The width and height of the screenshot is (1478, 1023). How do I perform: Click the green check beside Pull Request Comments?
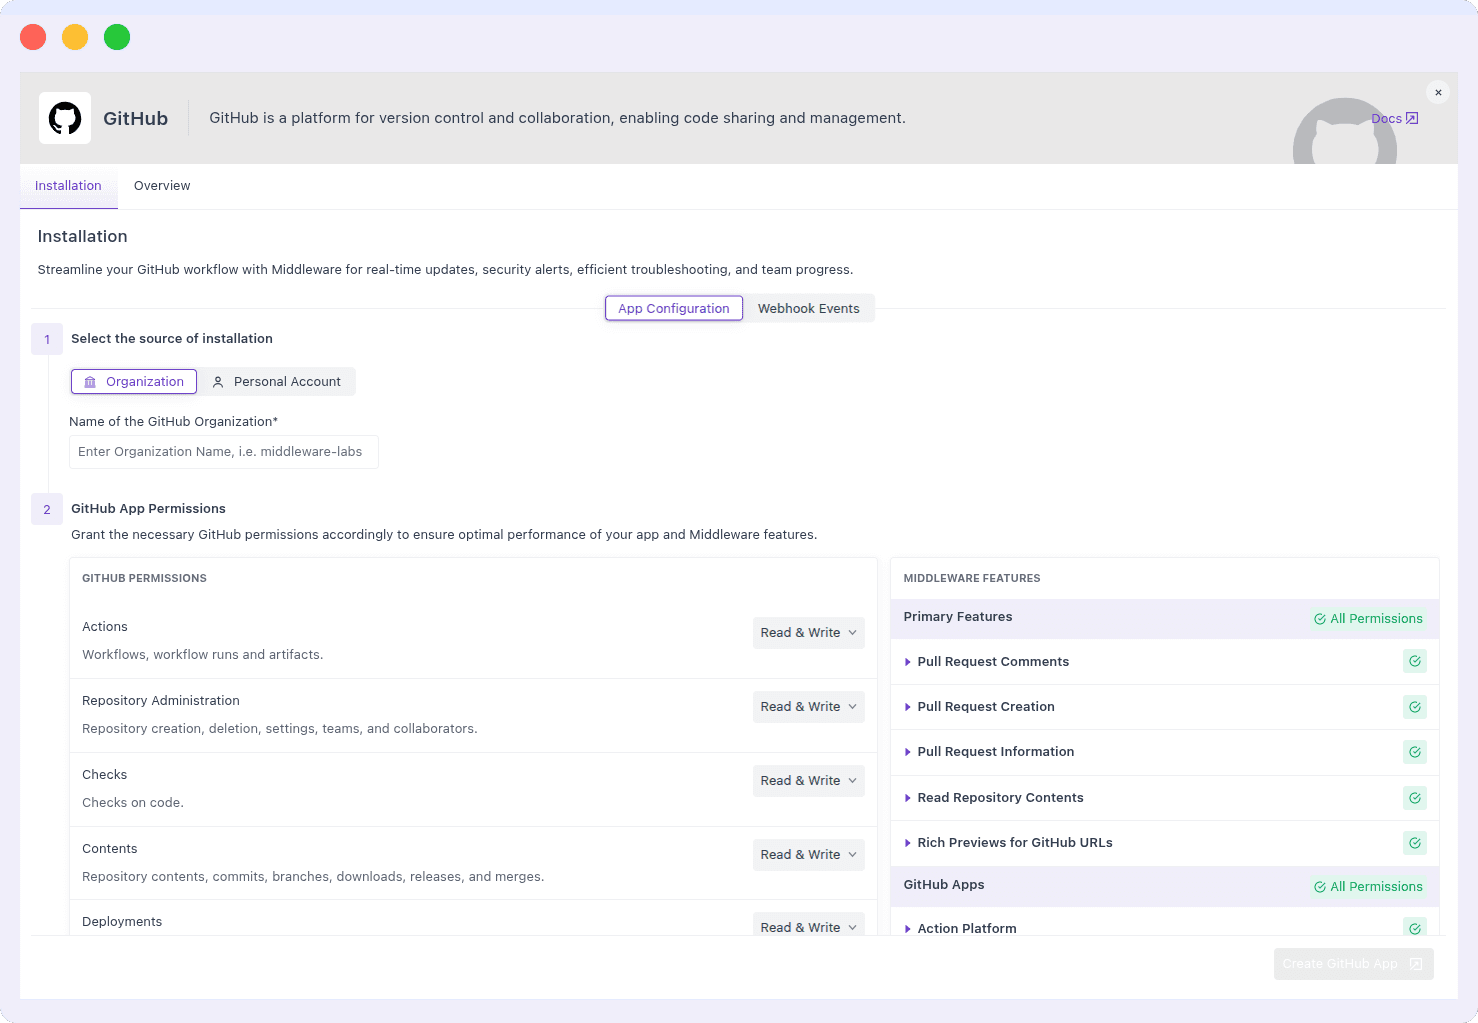1414,661
